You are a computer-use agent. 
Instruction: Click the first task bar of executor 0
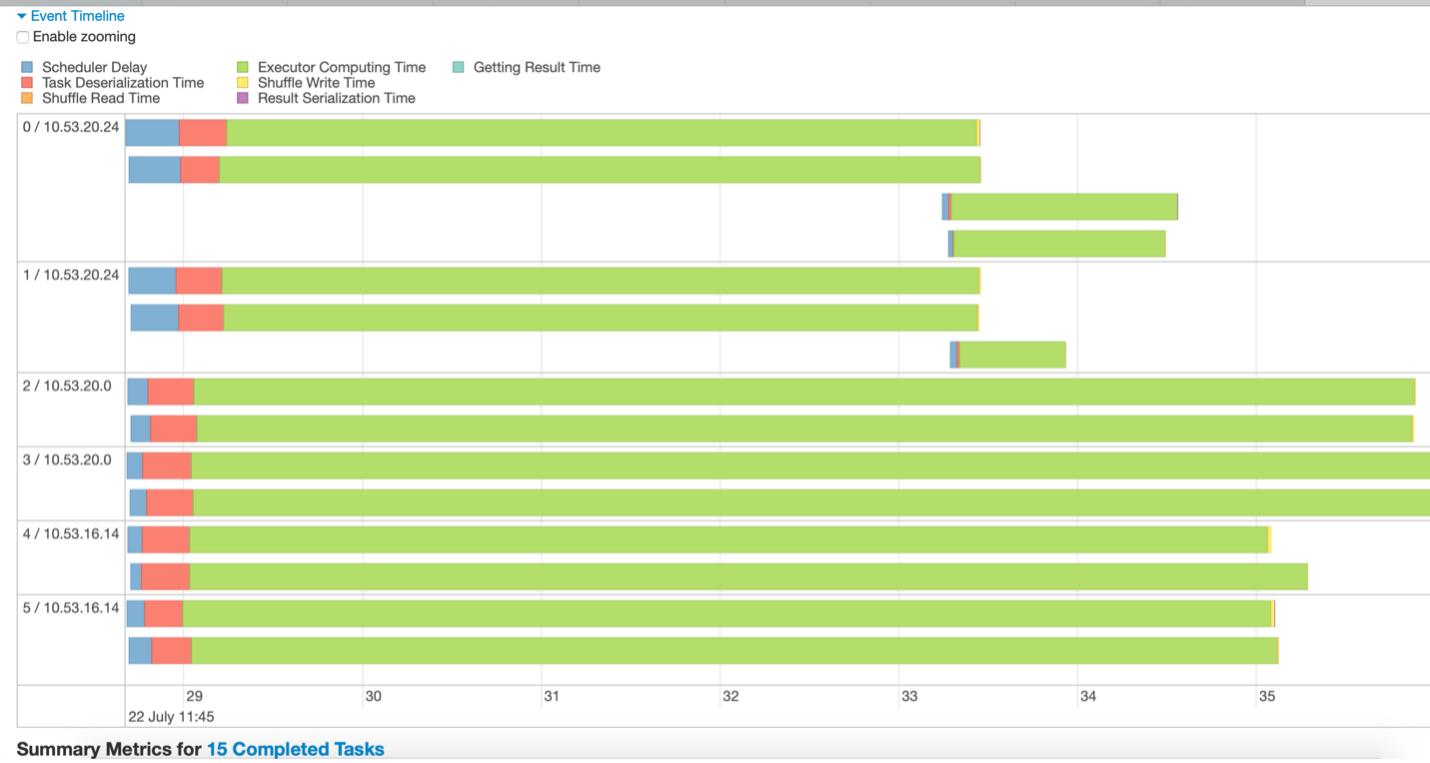click(x=553, y=133)
